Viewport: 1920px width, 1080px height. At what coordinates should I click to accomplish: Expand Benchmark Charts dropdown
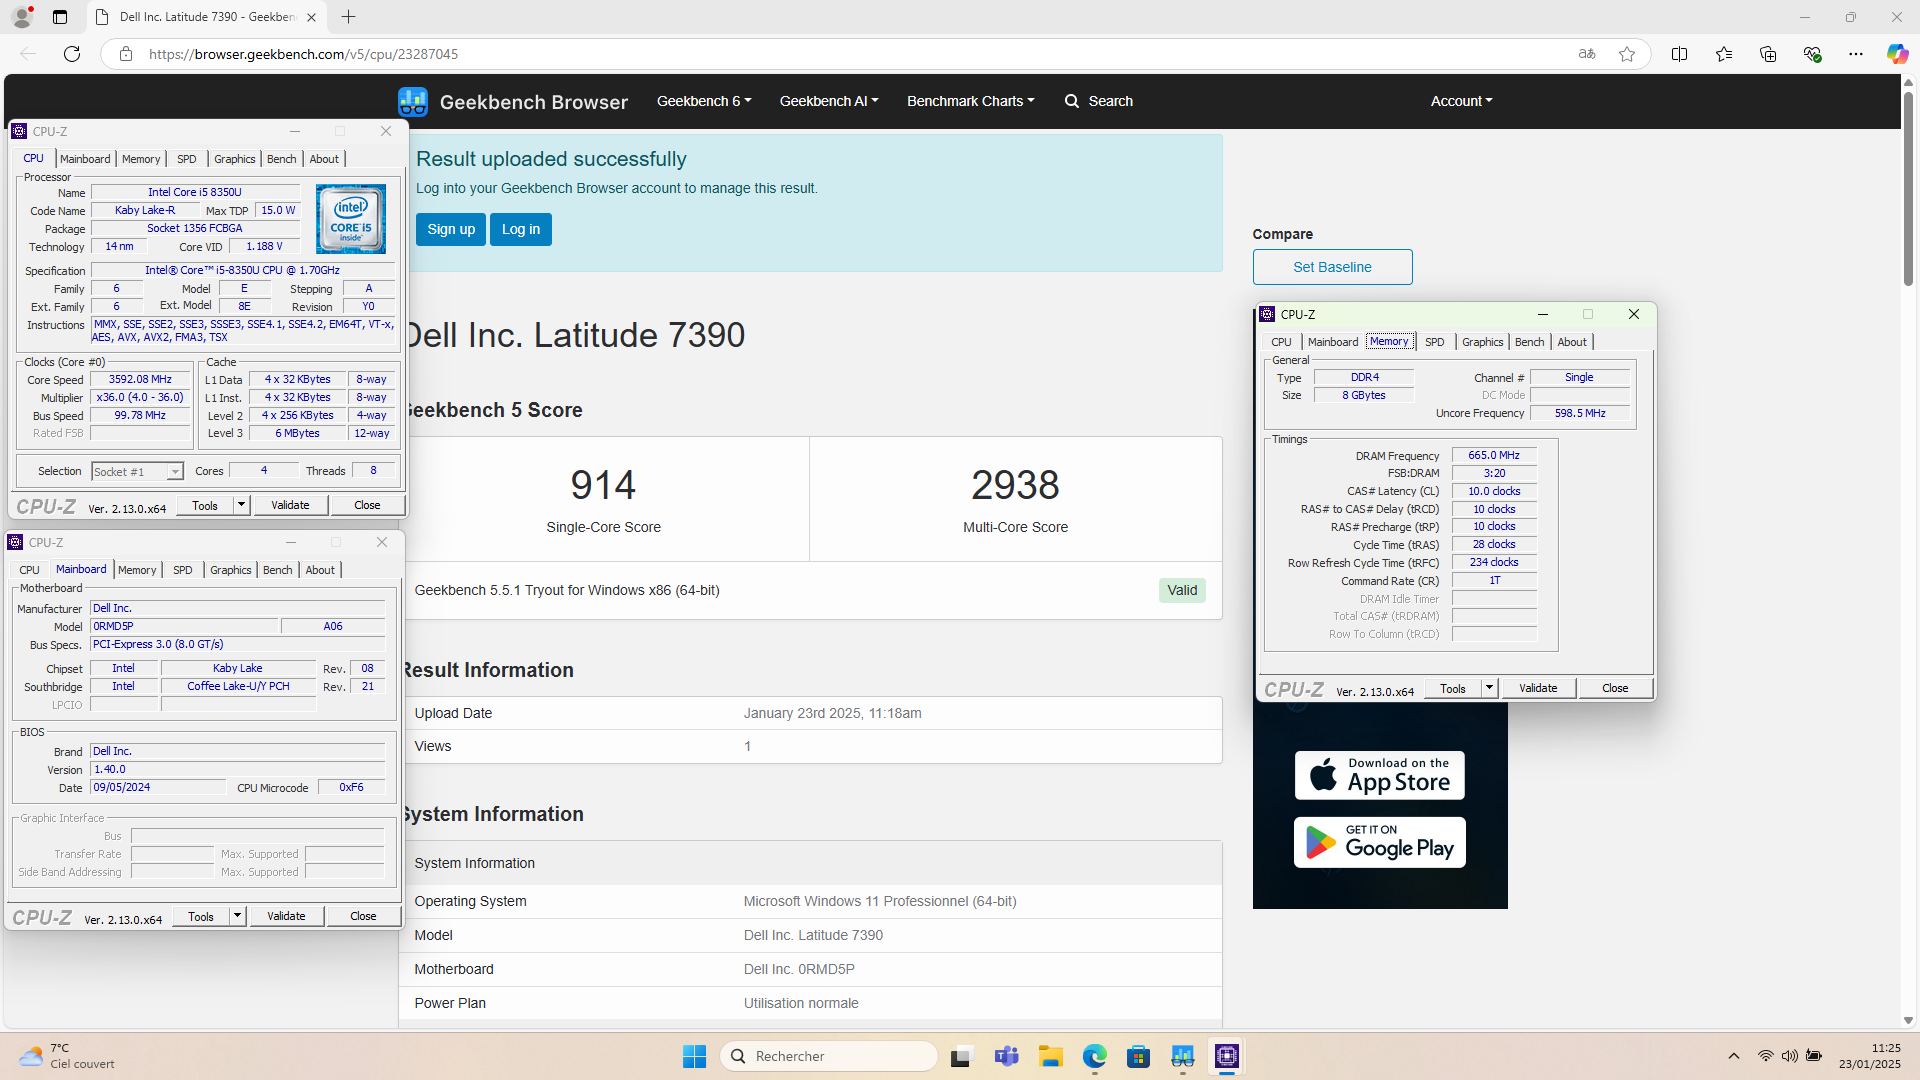click(x=971, y=101)
